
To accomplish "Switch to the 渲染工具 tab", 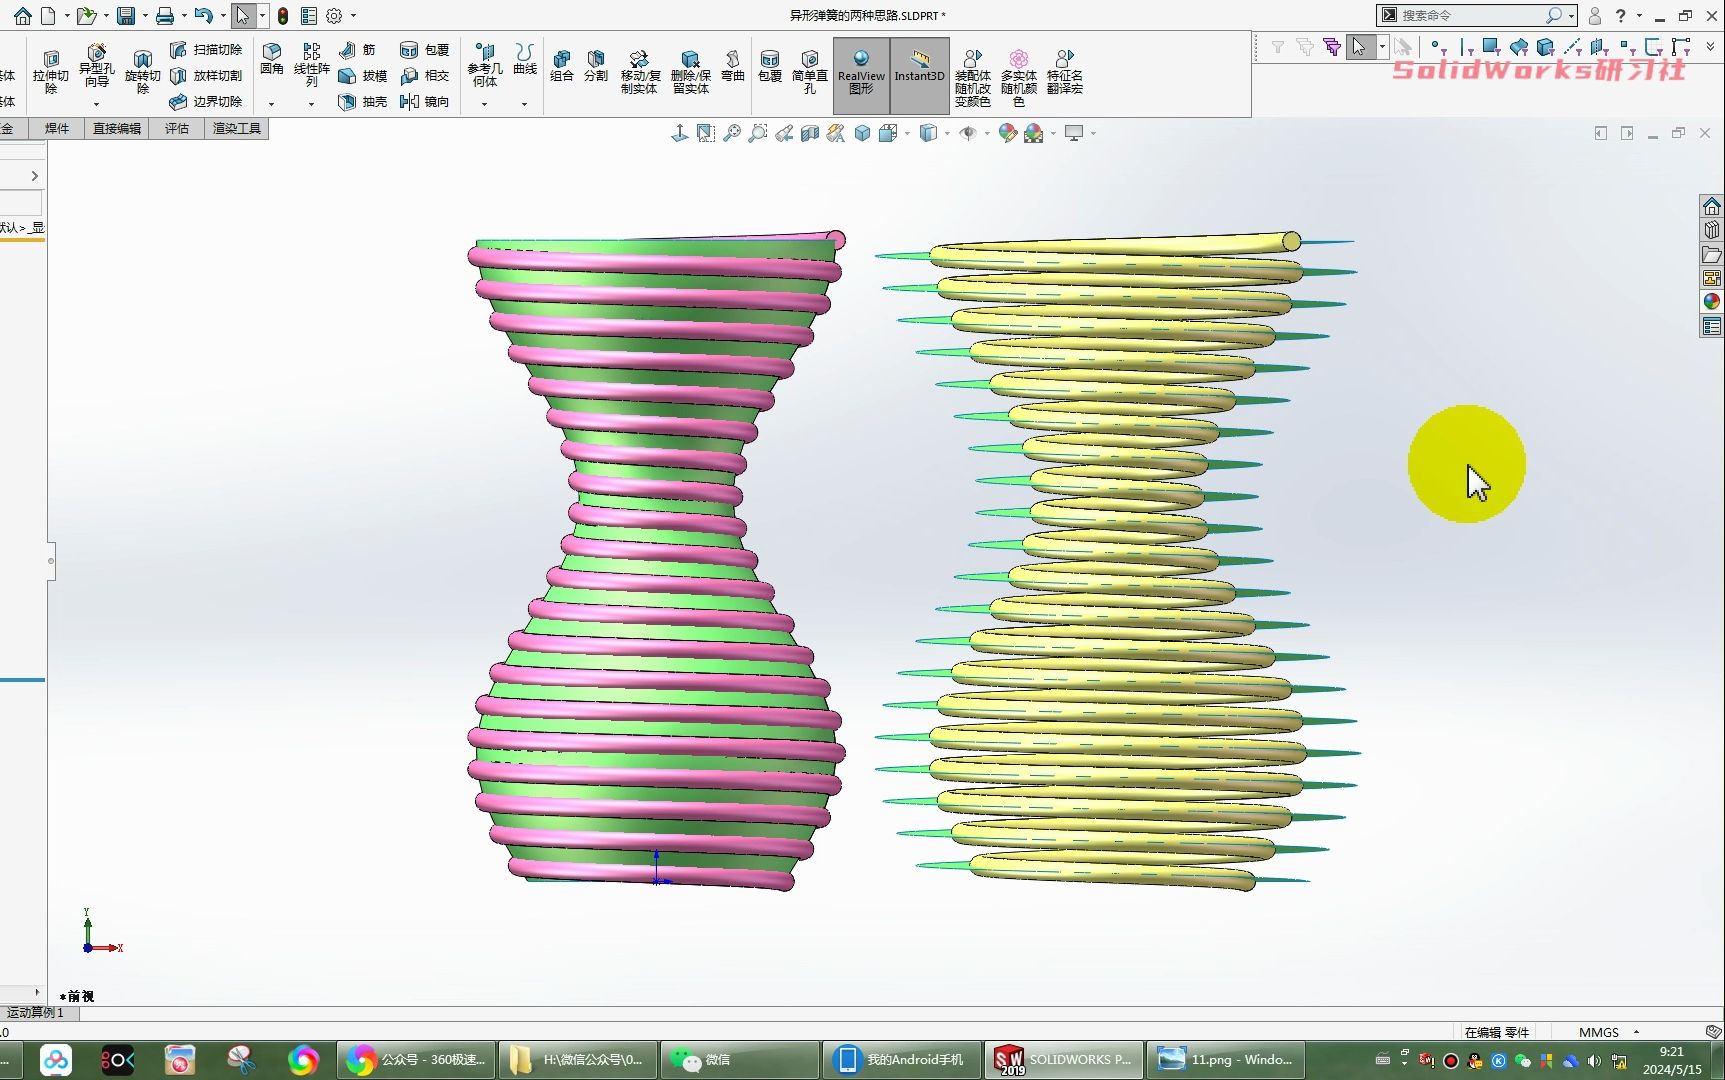I will pyautogui.click(x=237, y=128).
